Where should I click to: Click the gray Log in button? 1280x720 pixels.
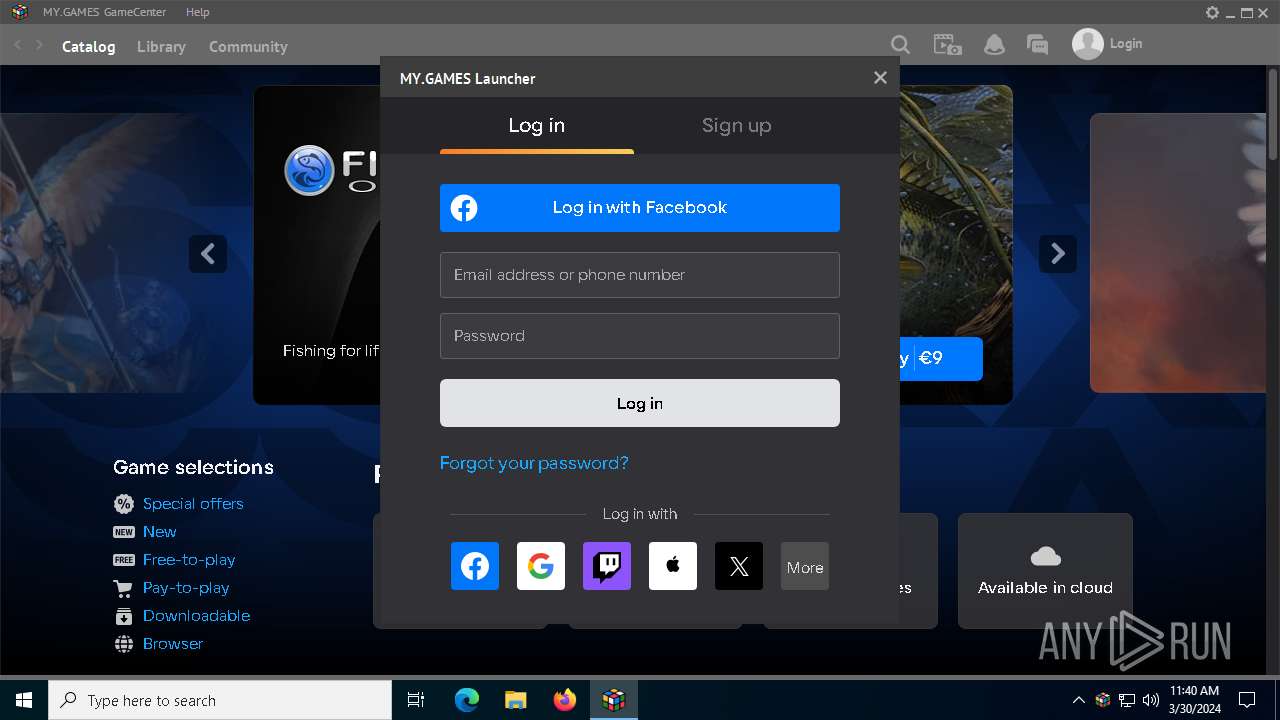640,403
